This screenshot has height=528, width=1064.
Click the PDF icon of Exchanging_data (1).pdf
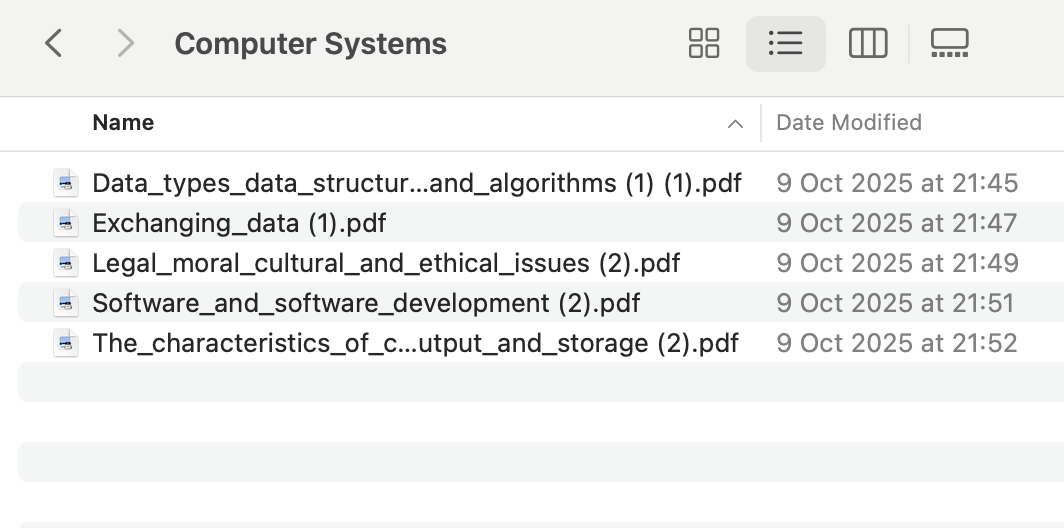click(67, 223)
